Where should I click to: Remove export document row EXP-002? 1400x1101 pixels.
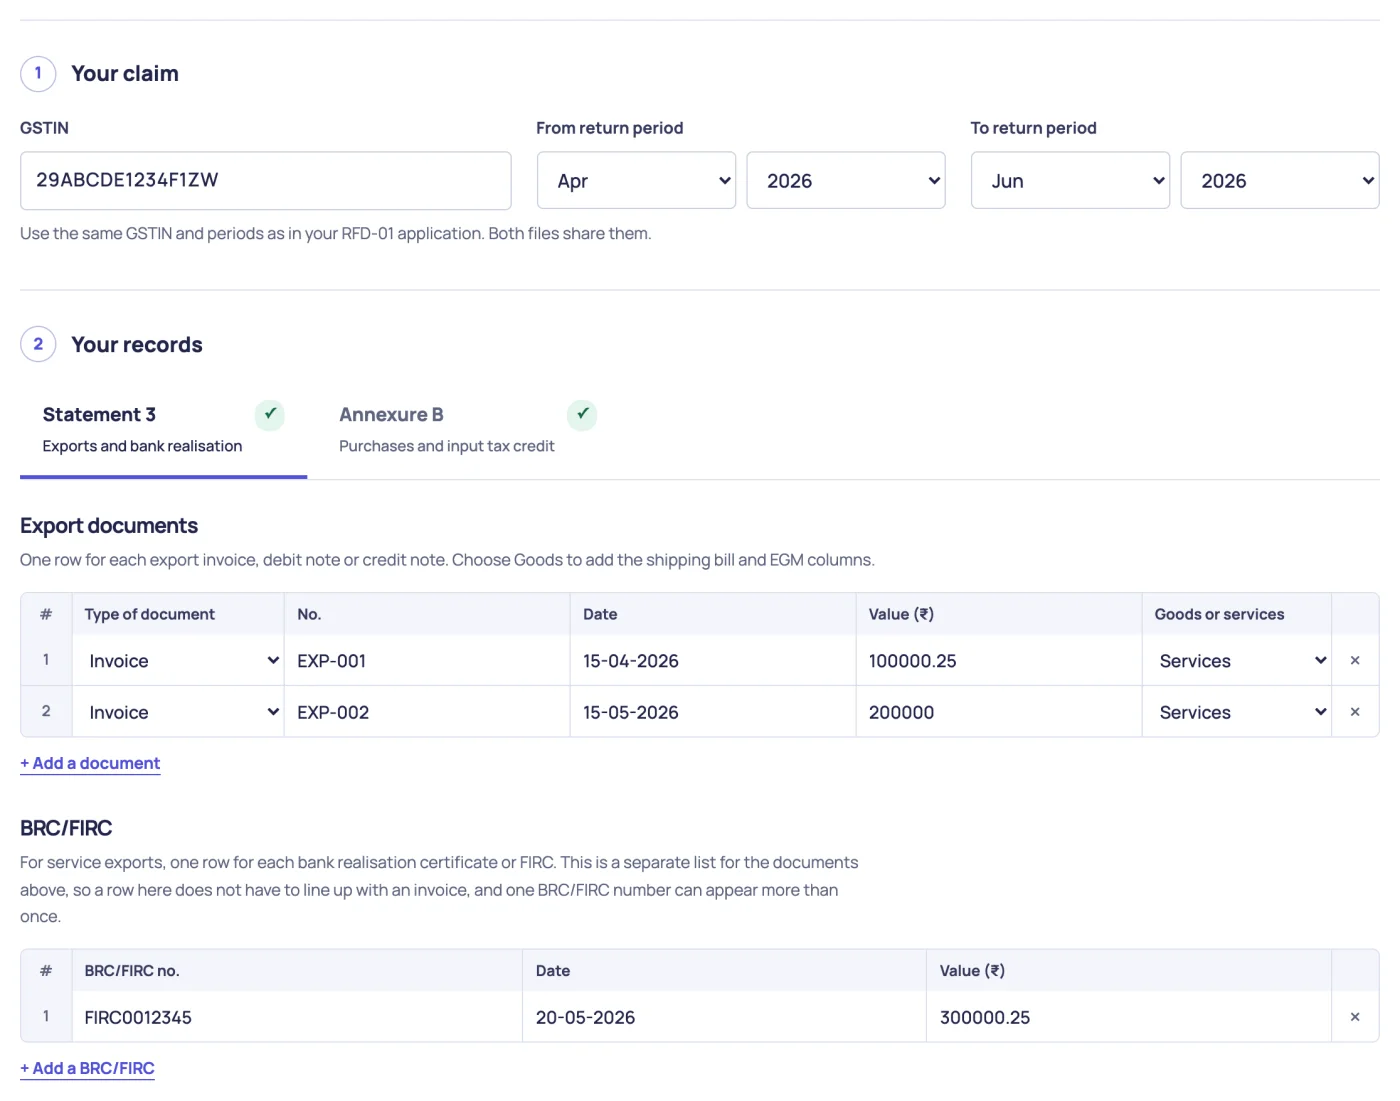point(1355,712)
